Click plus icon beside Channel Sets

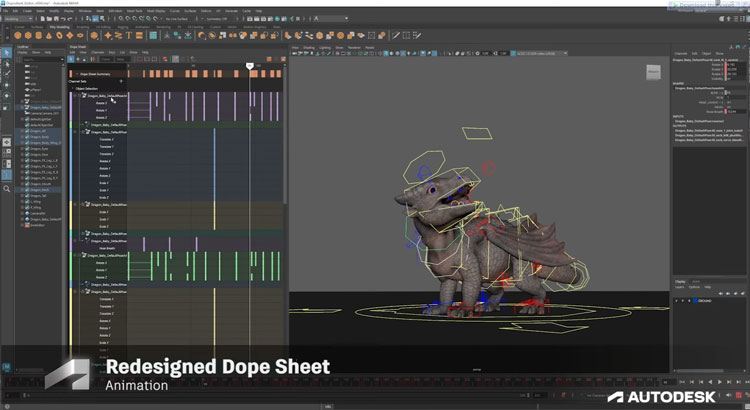pyautogui.click(x=121, y=81)
